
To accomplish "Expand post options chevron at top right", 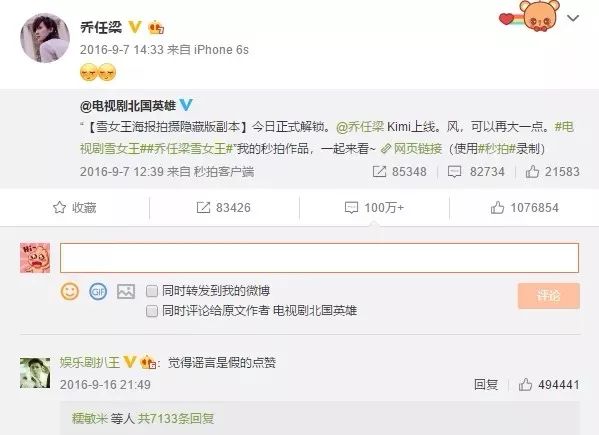I will (573, 18).
